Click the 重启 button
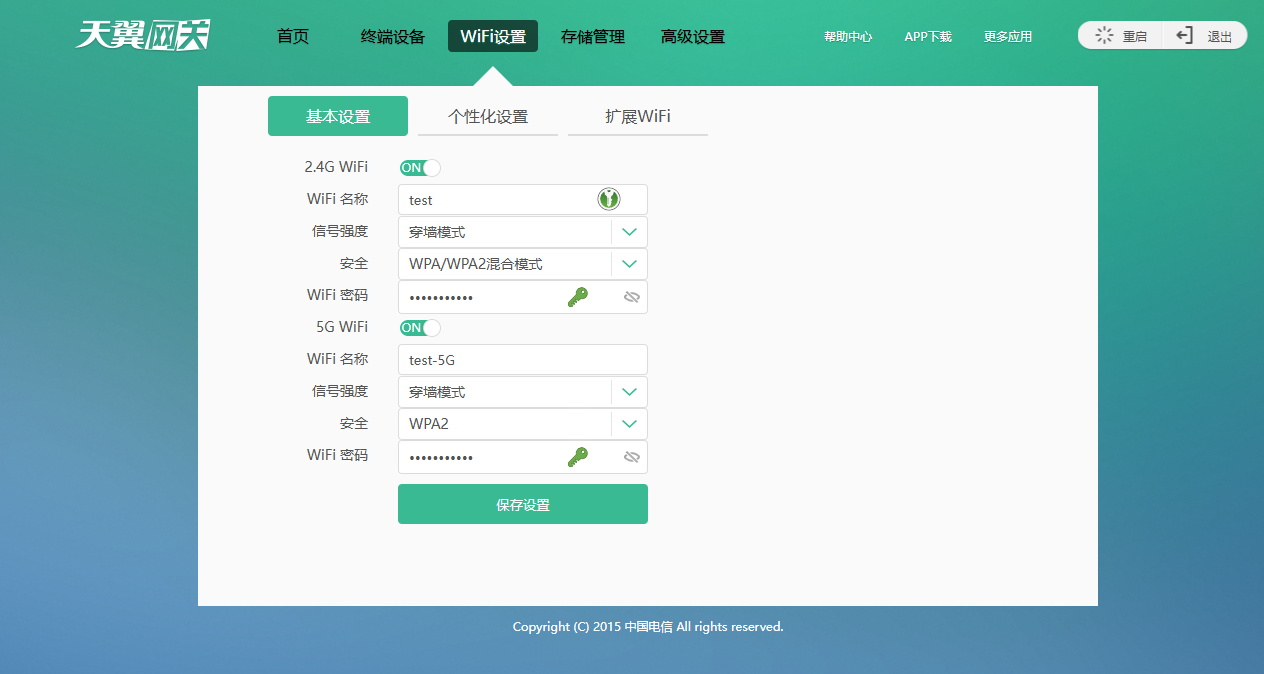Image resolution: width=1264 pixels, height=674 pixels. [1121, 36]
